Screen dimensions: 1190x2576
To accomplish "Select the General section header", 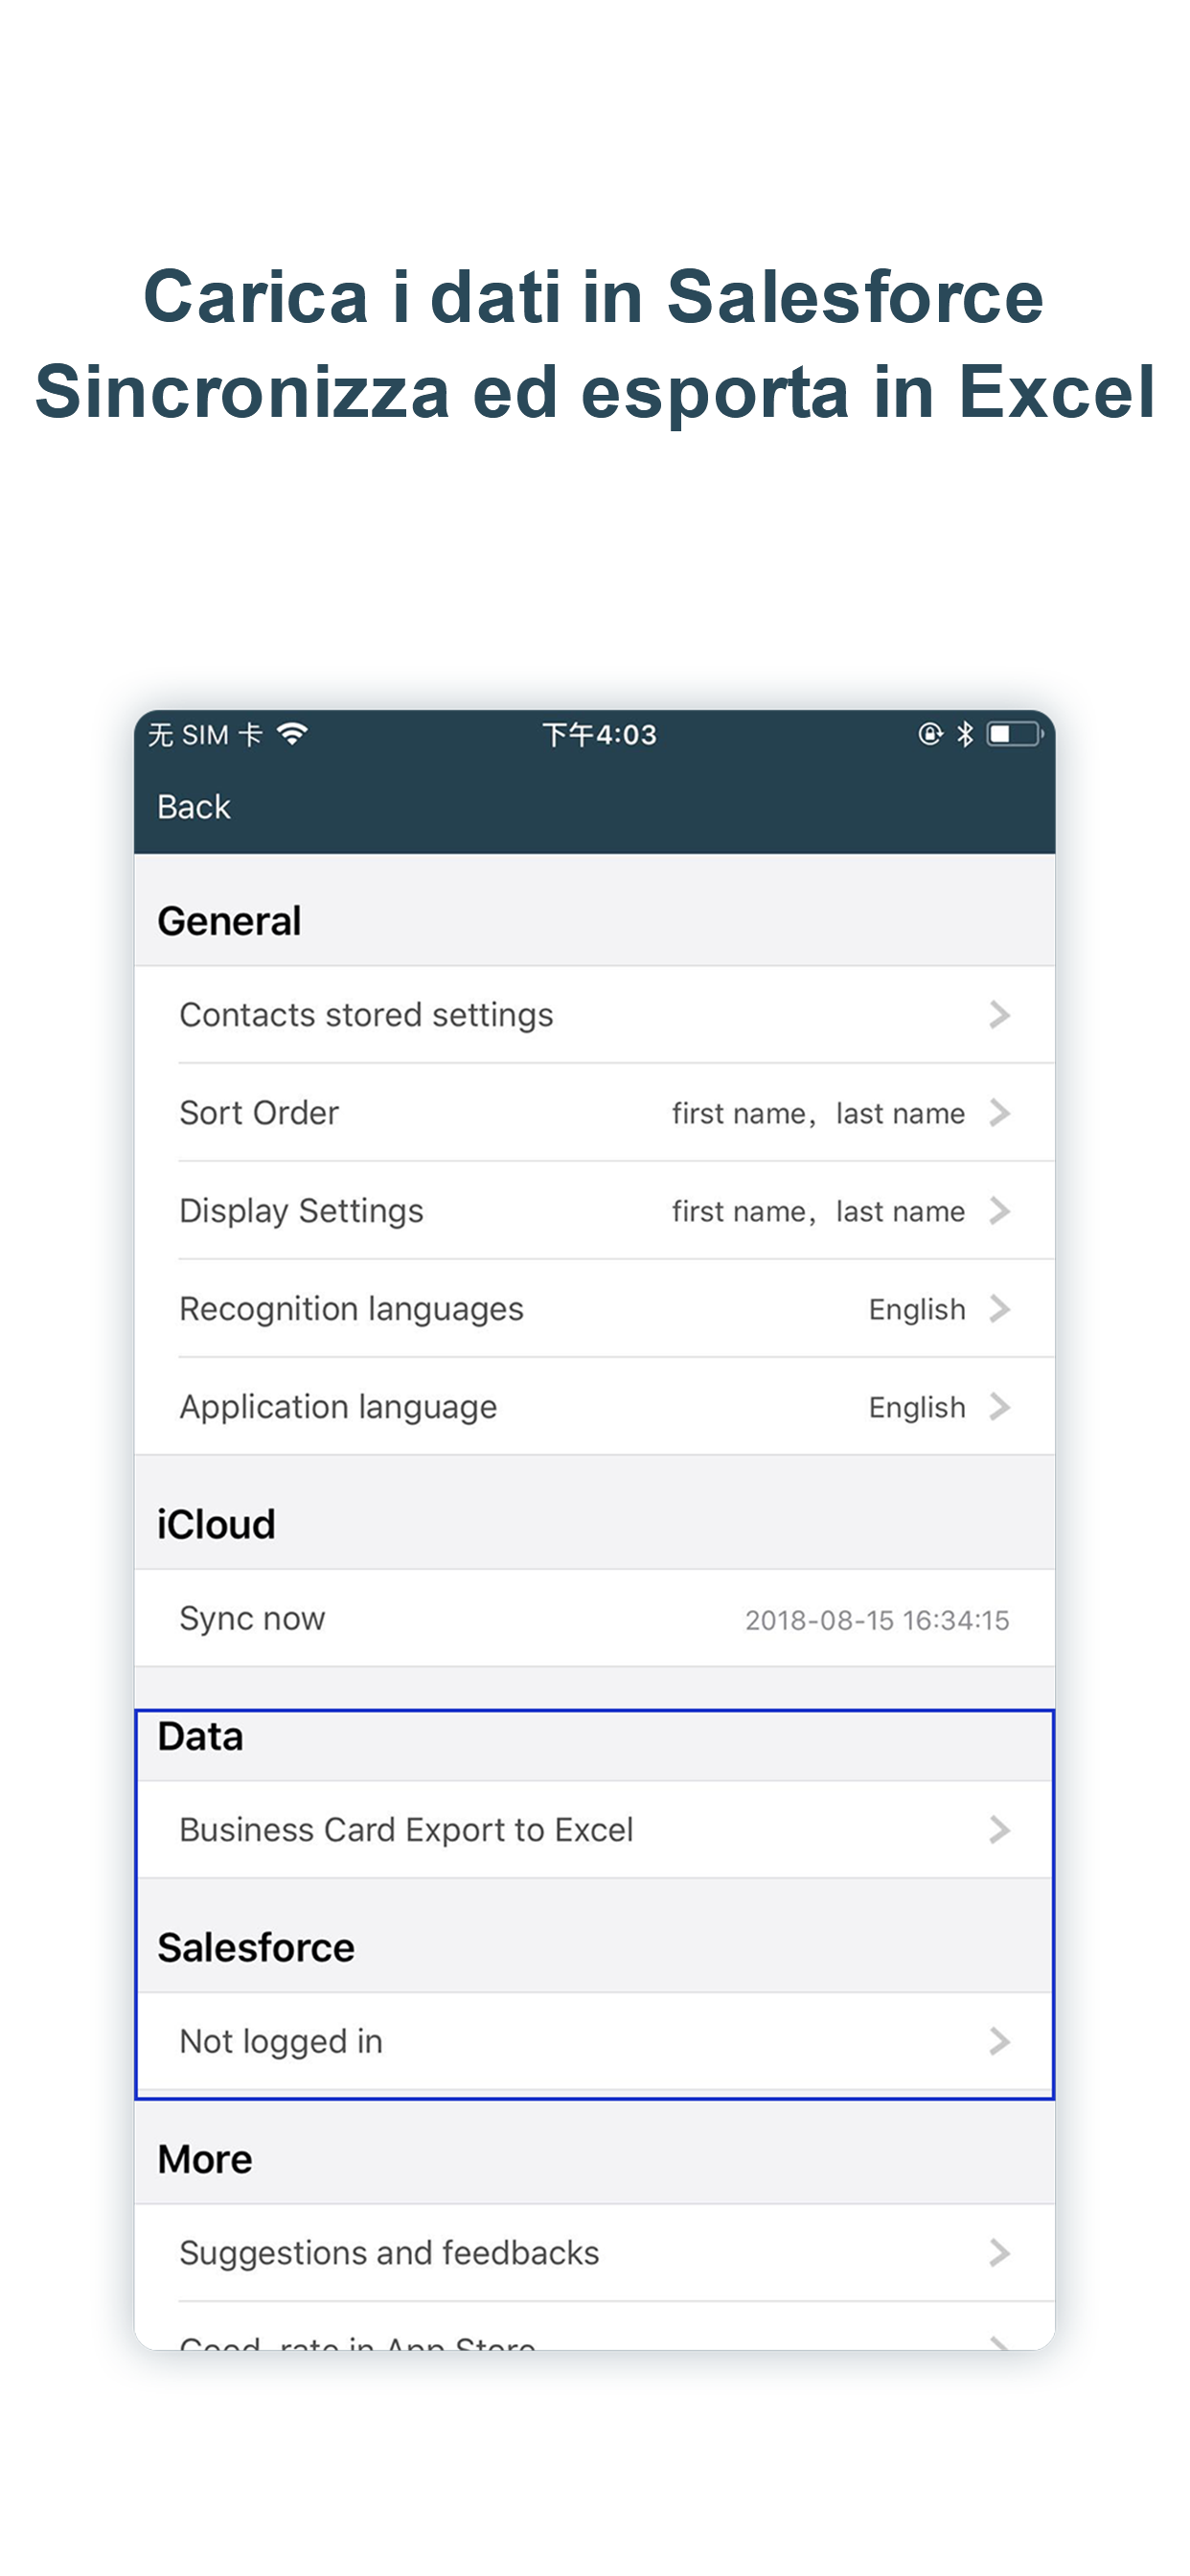I will coord(229,921).
